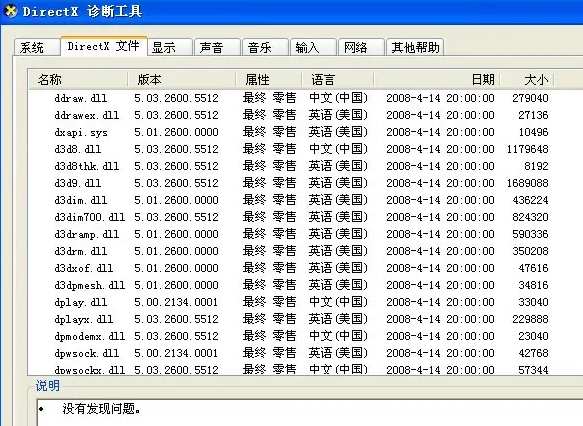
Task: Sort by the 名称 column header
Action: click(x=78, y=80)
